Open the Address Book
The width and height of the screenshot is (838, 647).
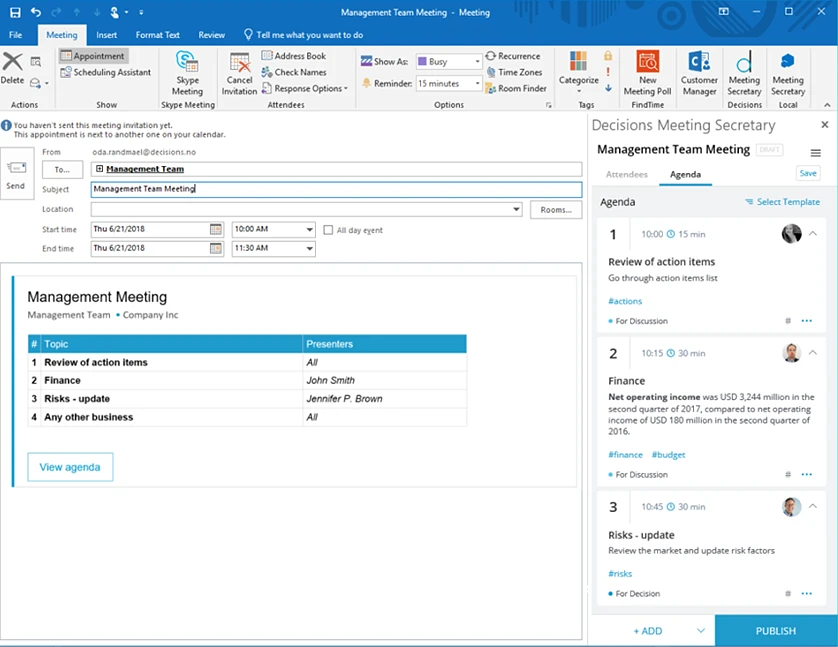pos(293,56)
